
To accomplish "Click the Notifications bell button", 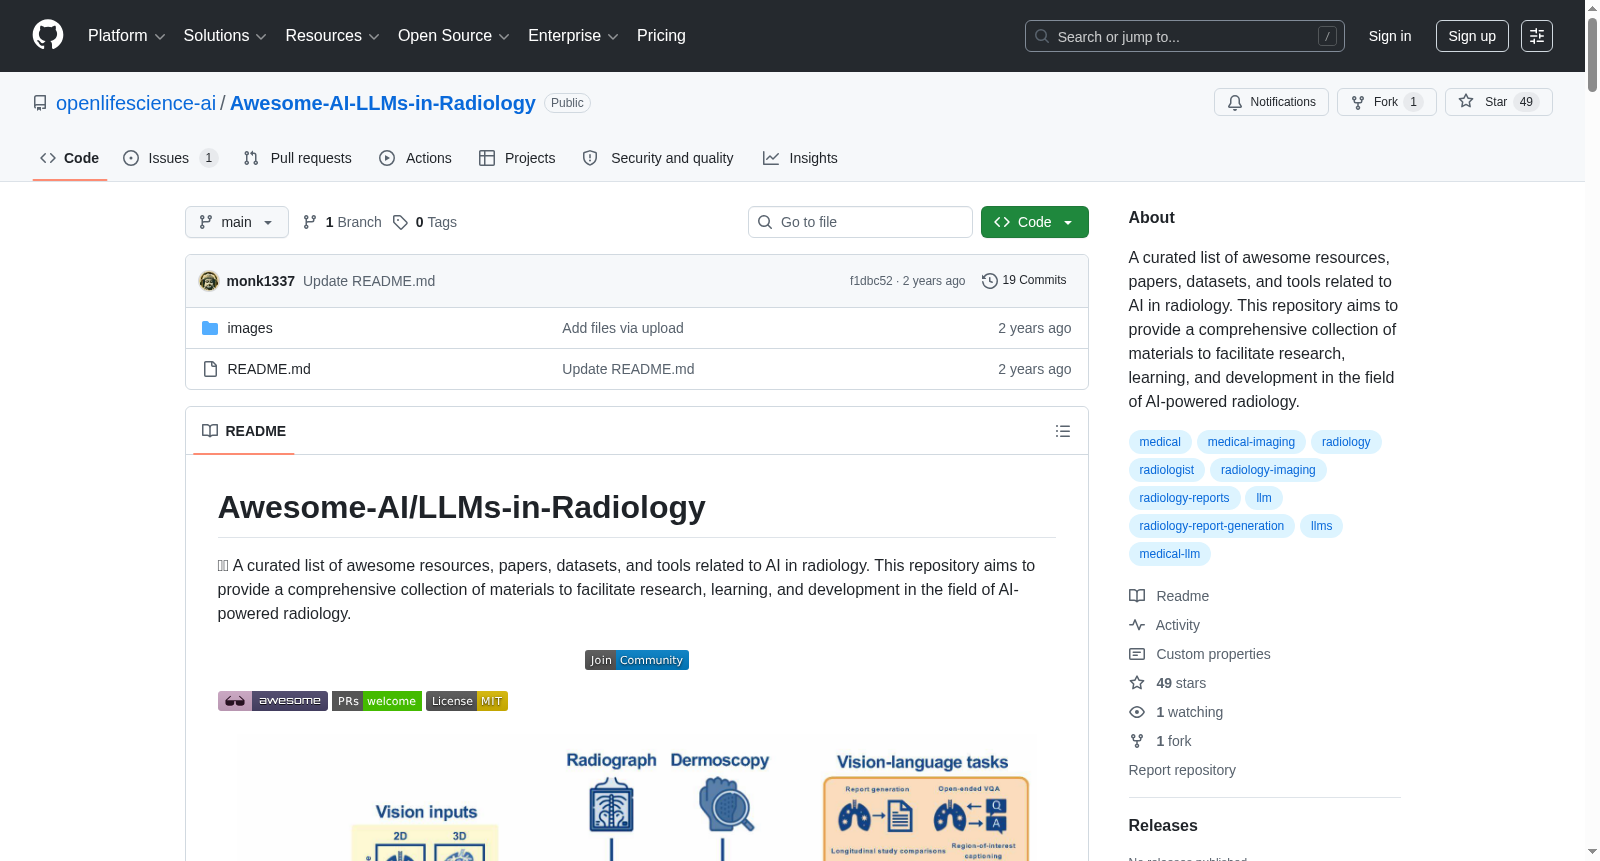I will pos(1271,102).
